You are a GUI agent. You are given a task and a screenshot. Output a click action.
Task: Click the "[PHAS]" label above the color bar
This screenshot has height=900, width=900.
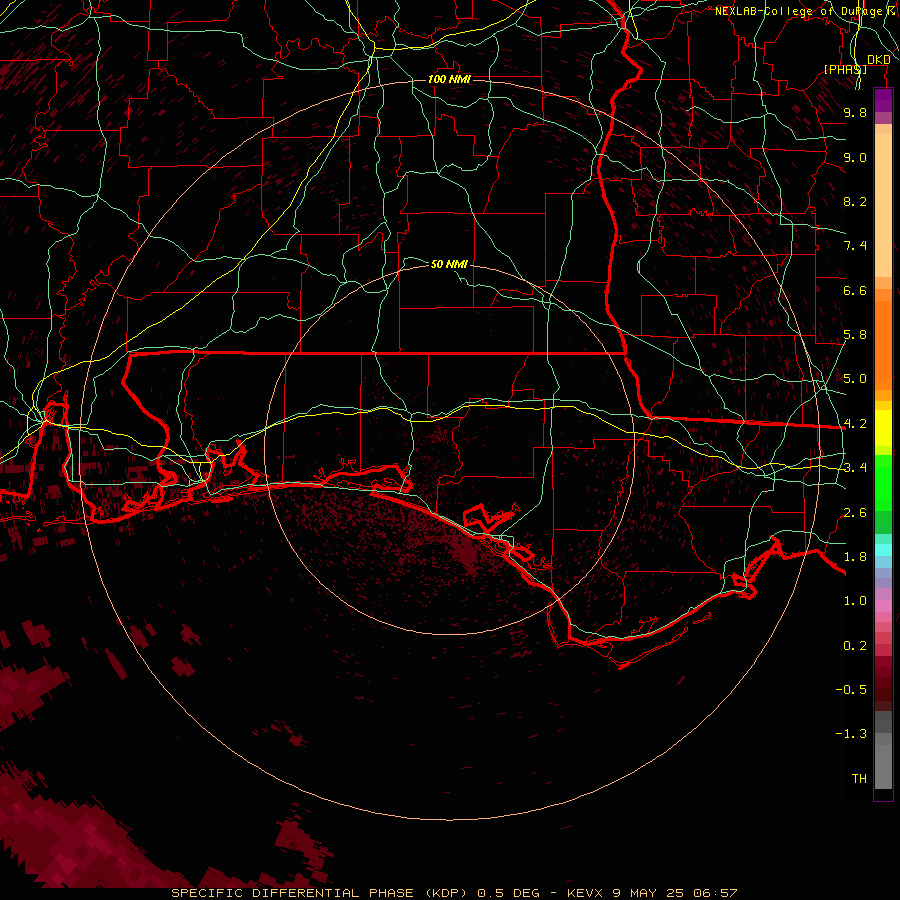[845, 69]
